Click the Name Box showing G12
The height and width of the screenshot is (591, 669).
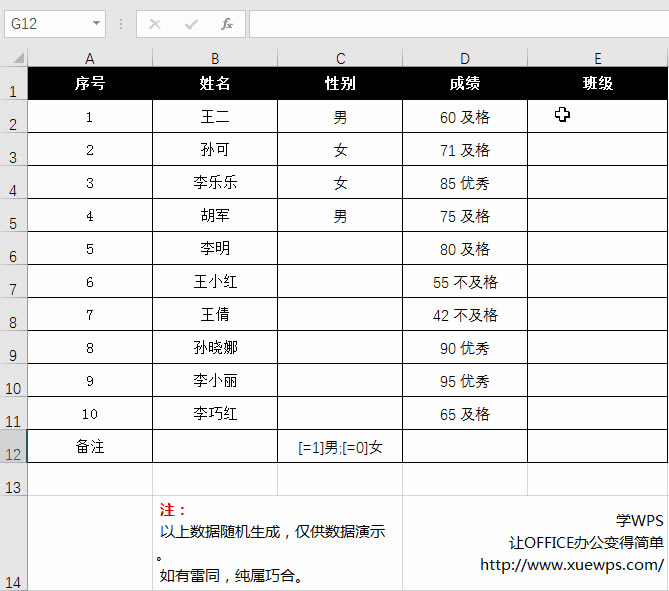click(x=55, y=23)
